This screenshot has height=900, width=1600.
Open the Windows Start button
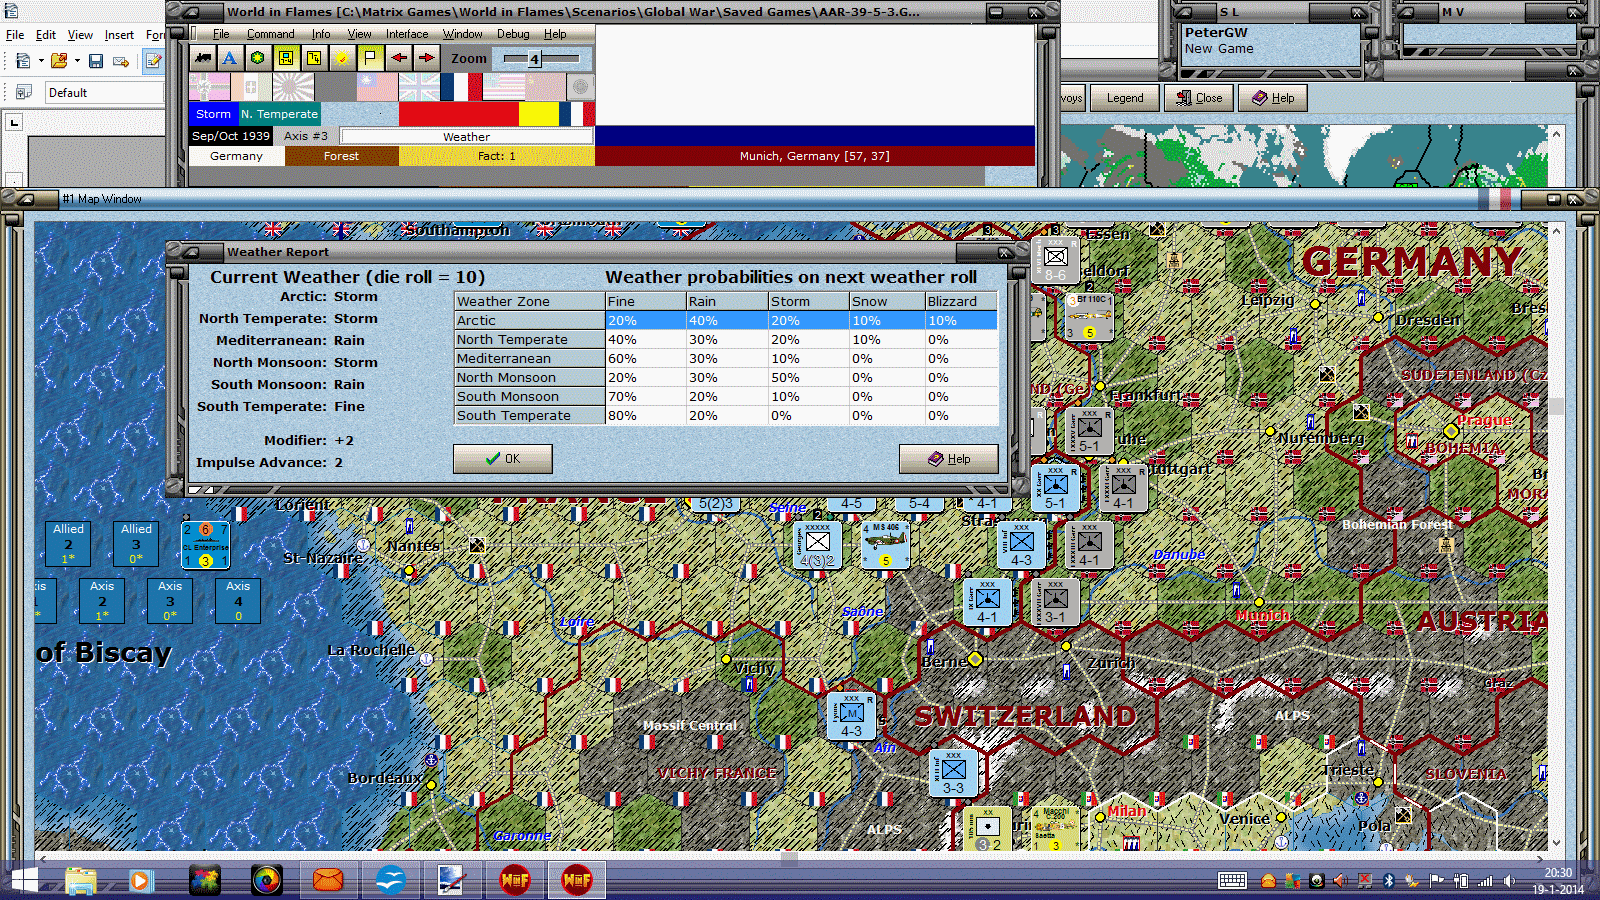tap(23, 881)
